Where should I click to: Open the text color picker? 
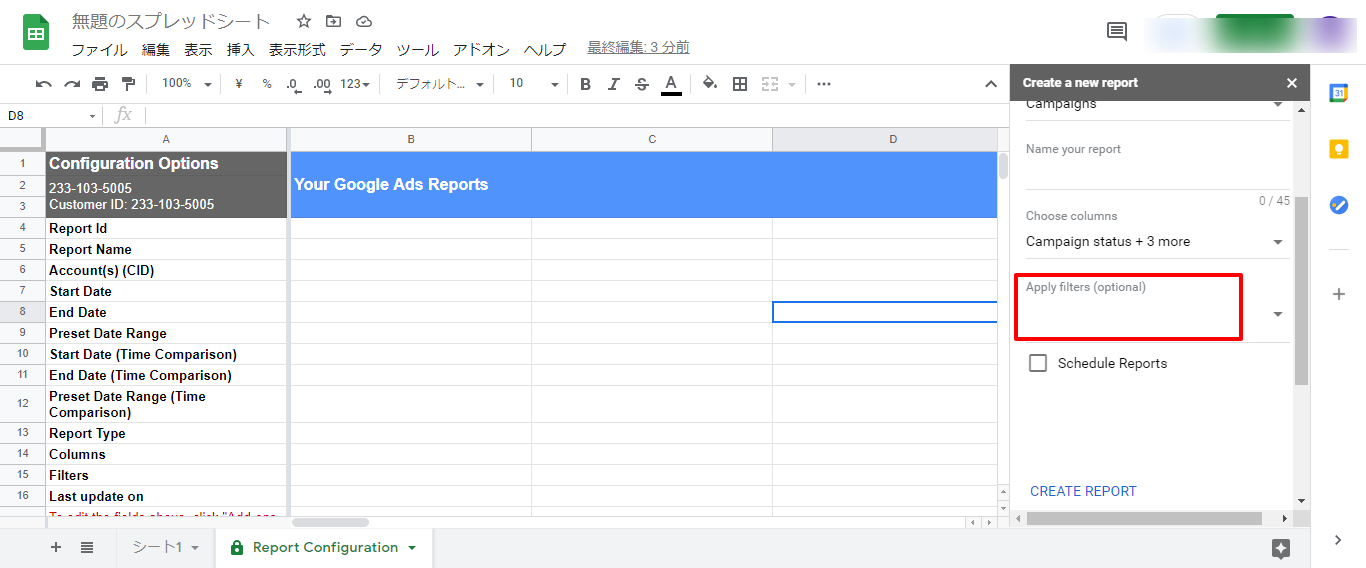tap(671, 85)
